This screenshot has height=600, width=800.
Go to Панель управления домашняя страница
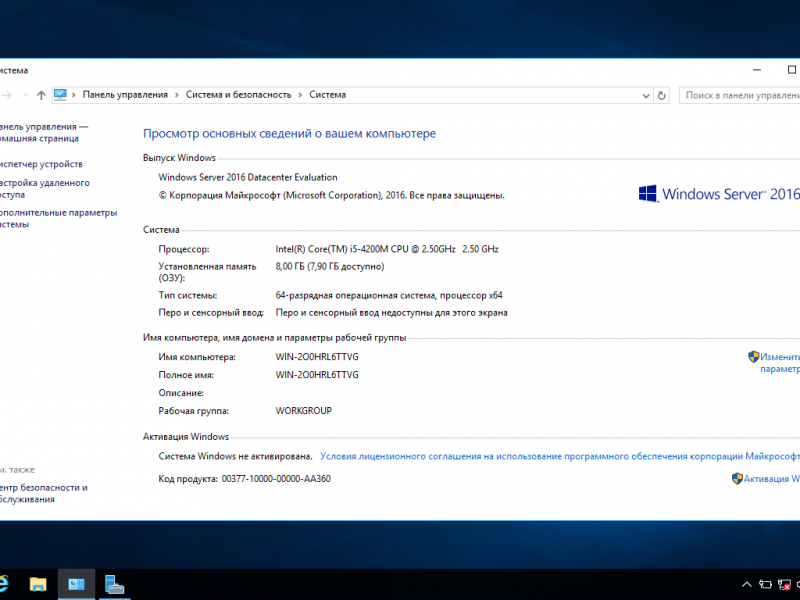pos(44,133)
